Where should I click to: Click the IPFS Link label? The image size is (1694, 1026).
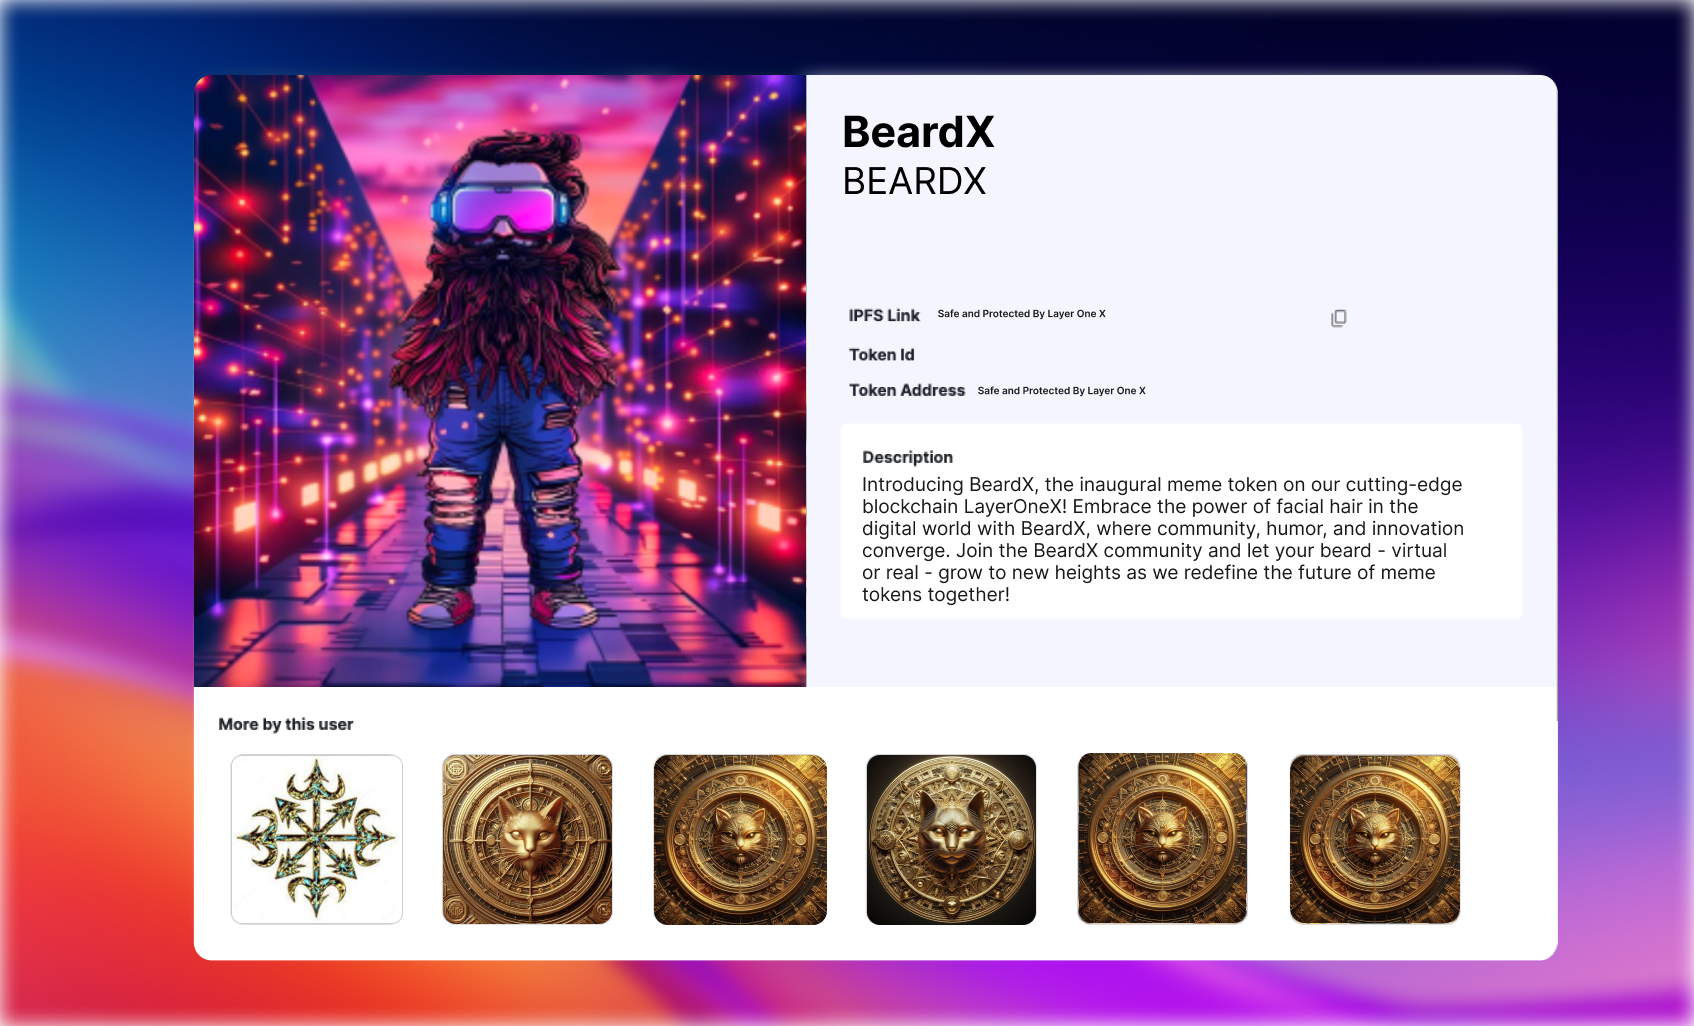[x=884, y=315]
